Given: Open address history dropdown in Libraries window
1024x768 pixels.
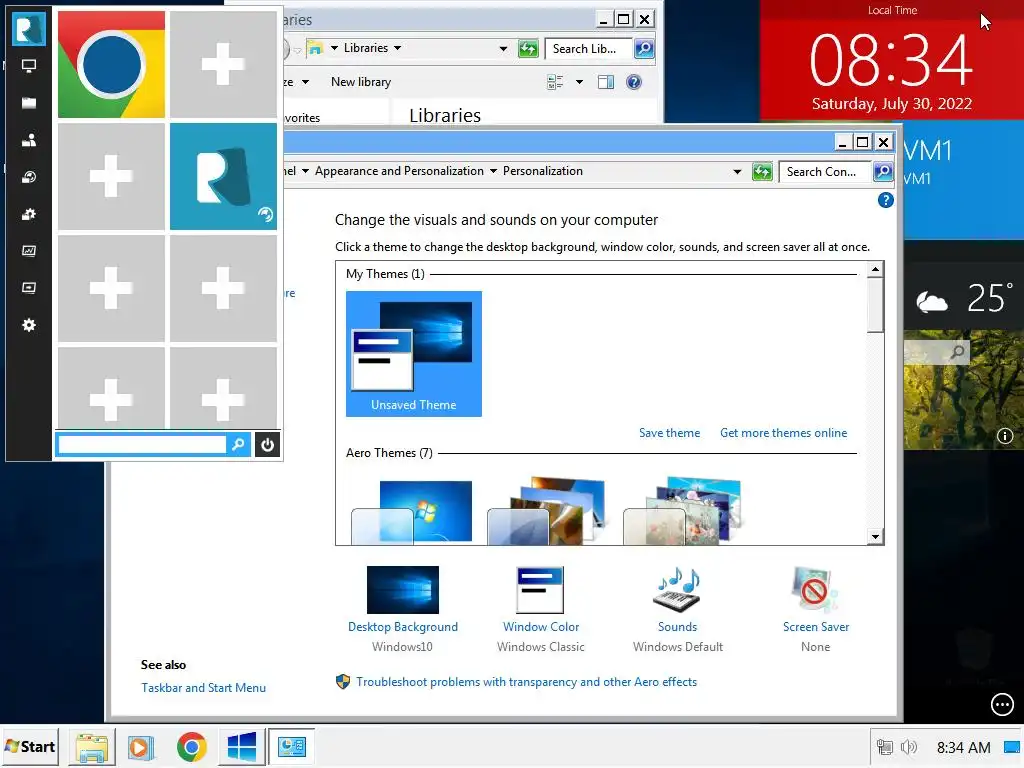Looking at the screenshot, I should (503, 48).
